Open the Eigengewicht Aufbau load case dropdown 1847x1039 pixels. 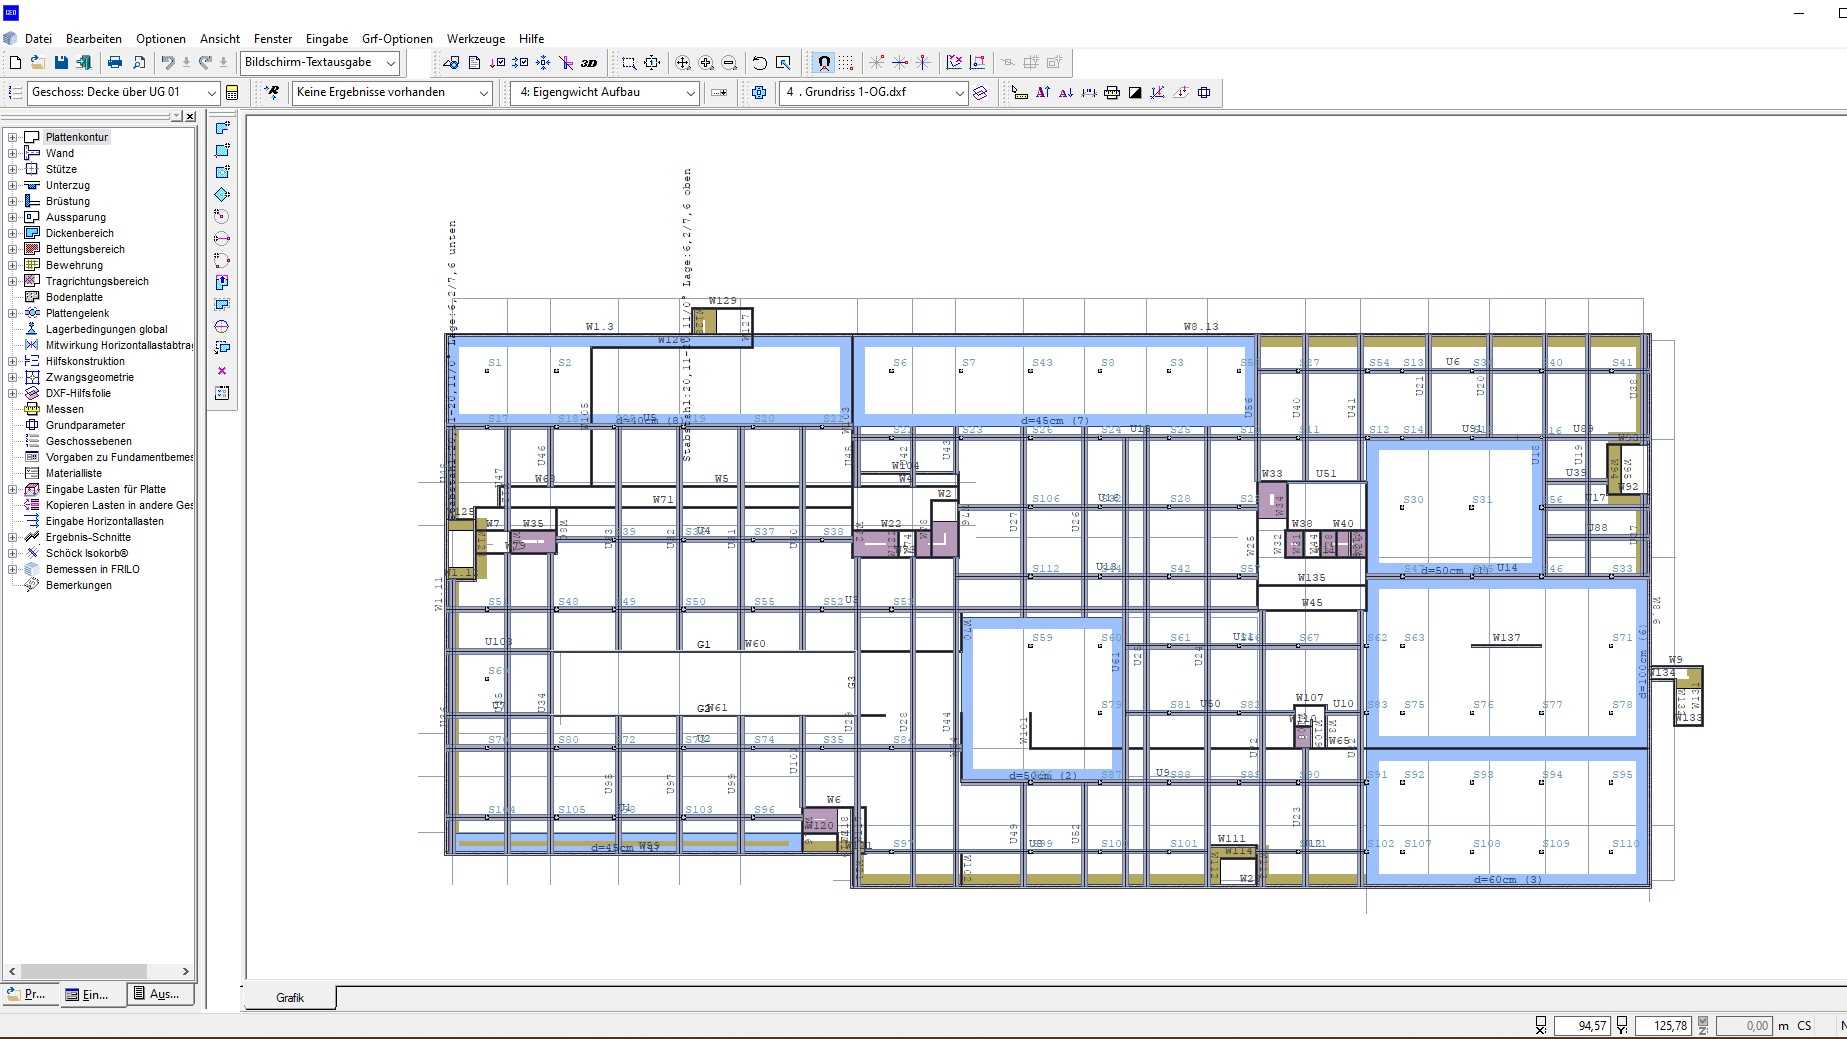point(690,93)
